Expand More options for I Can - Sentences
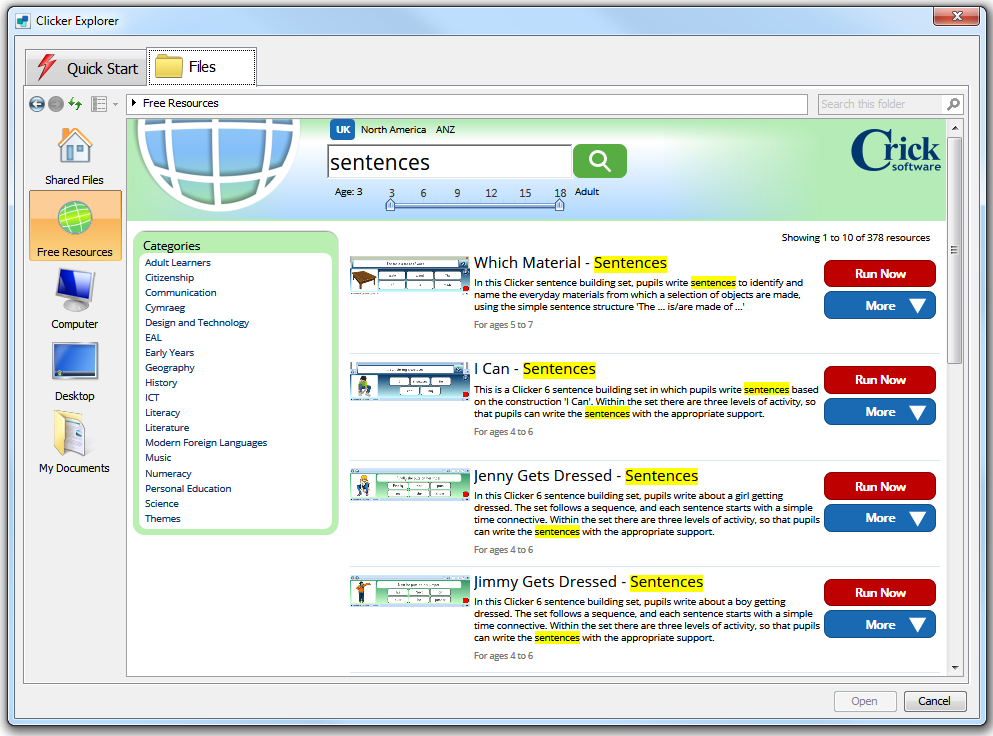Viewport: 993px width, 736px height. 879,411
